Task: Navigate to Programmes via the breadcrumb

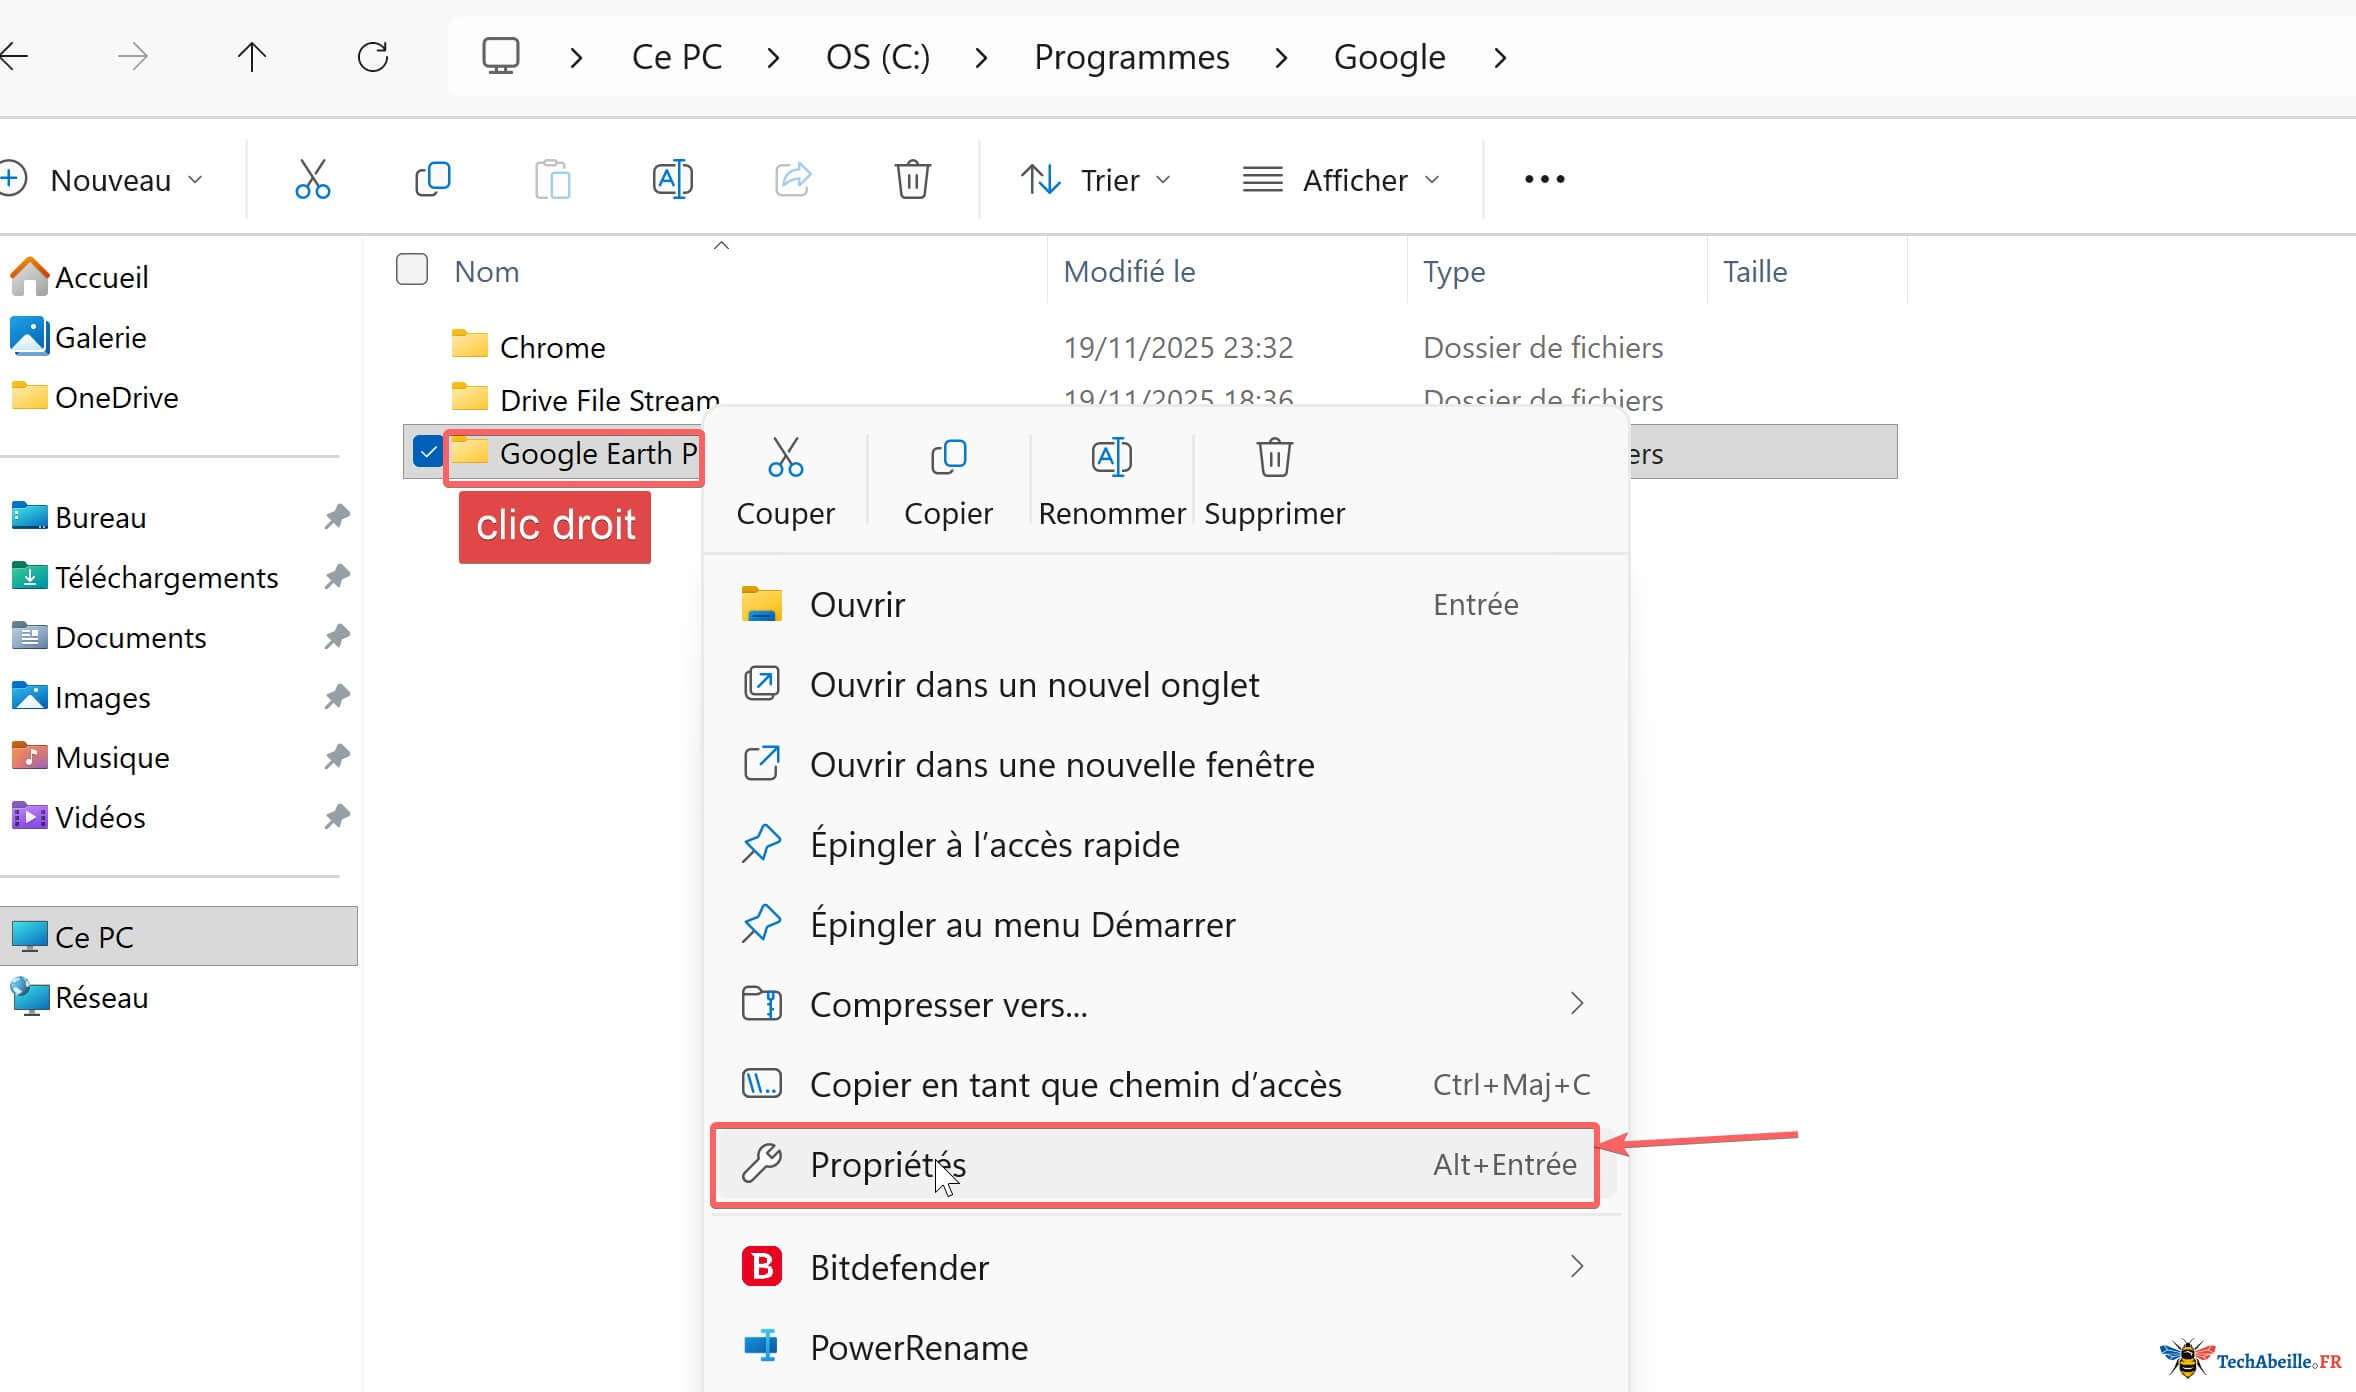Action: 1131,56
